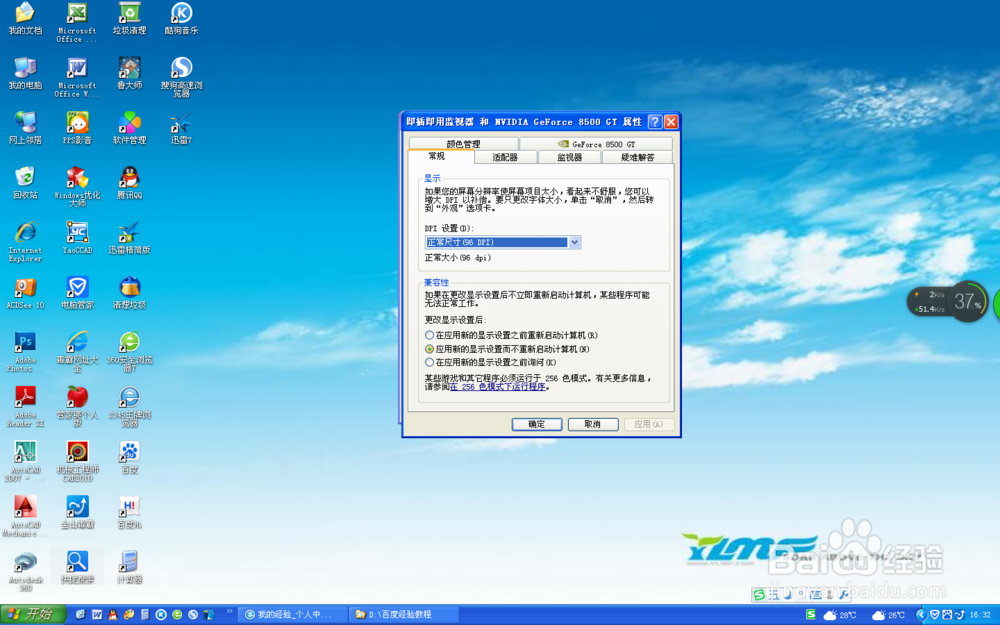The width and height of the screenshot is (1000, 625).
Task: Open the 我的文档 desktop folder icon
Action: [25, 18]
